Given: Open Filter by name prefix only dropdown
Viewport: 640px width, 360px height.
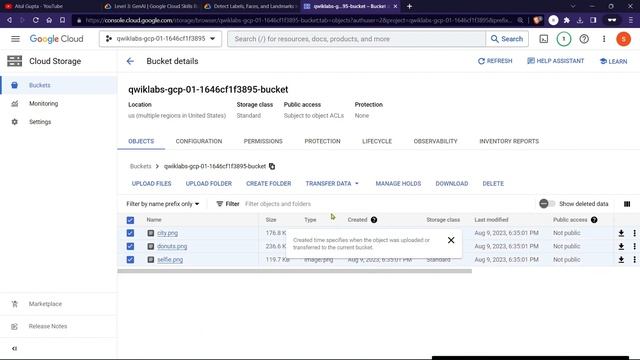Looking at the screenshot, I should click(163, 204).
